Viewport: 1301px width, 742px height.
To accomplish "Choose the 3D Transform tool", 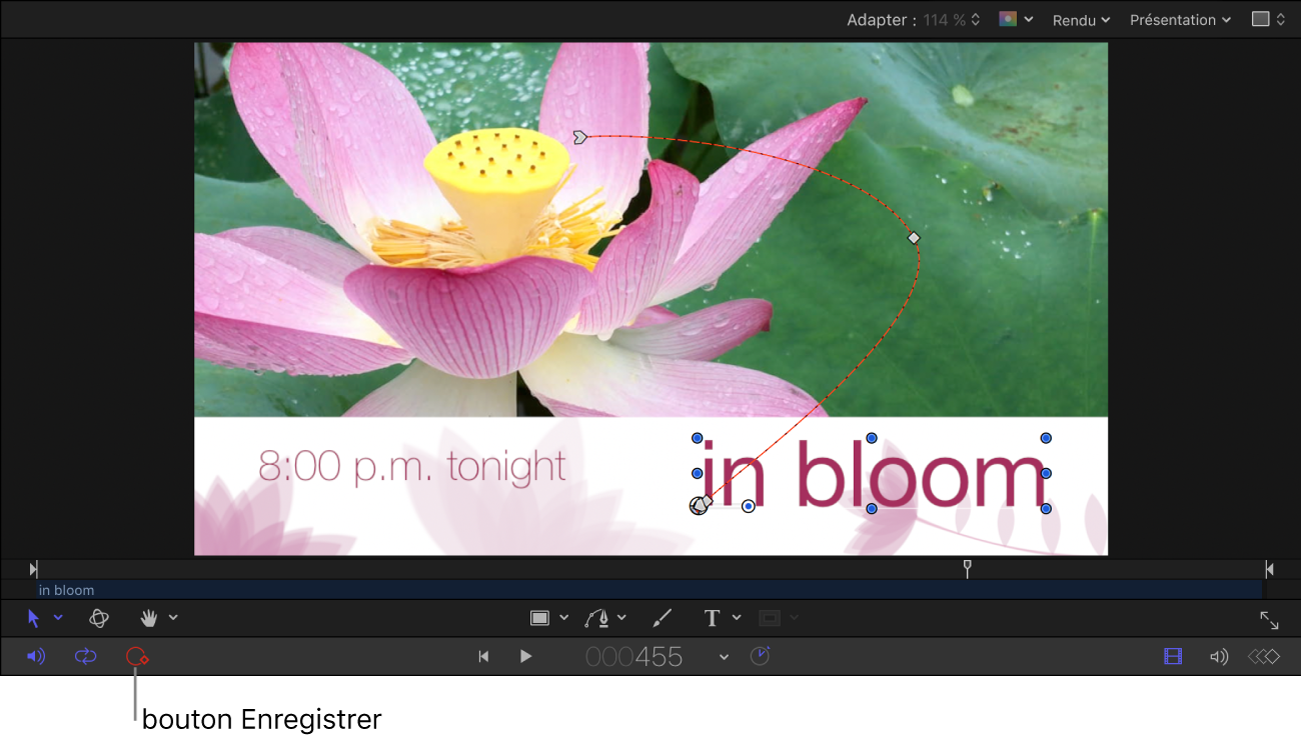I will coord(99,619).
